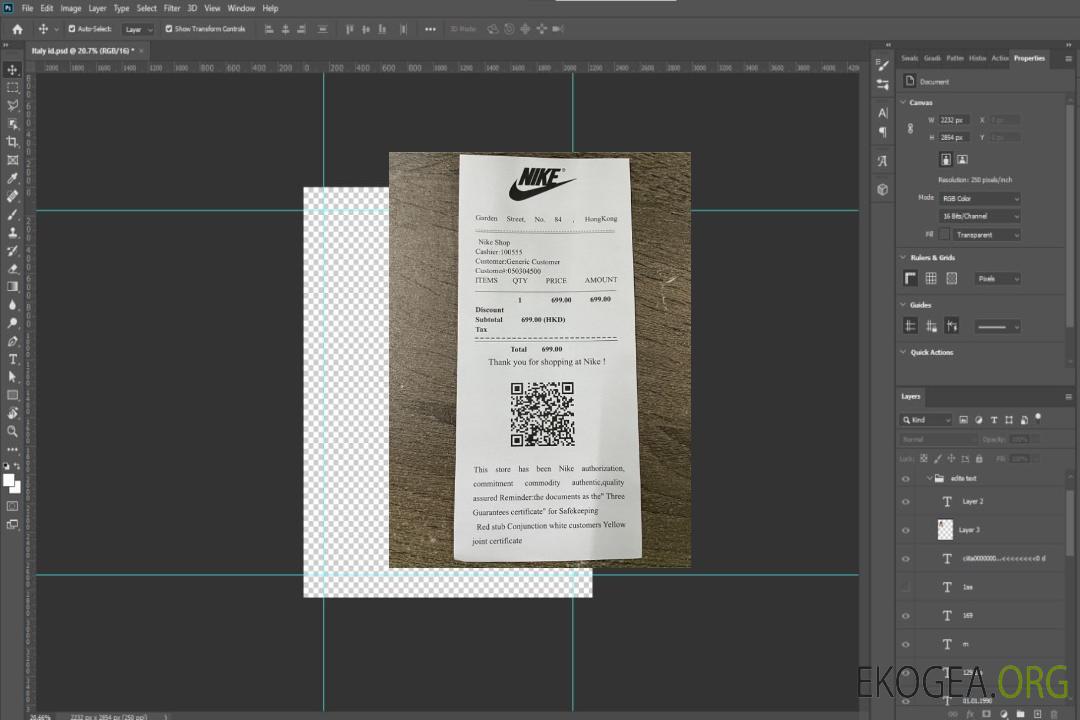Open the Window menu
1080x720 pixels.
point(241,8)
